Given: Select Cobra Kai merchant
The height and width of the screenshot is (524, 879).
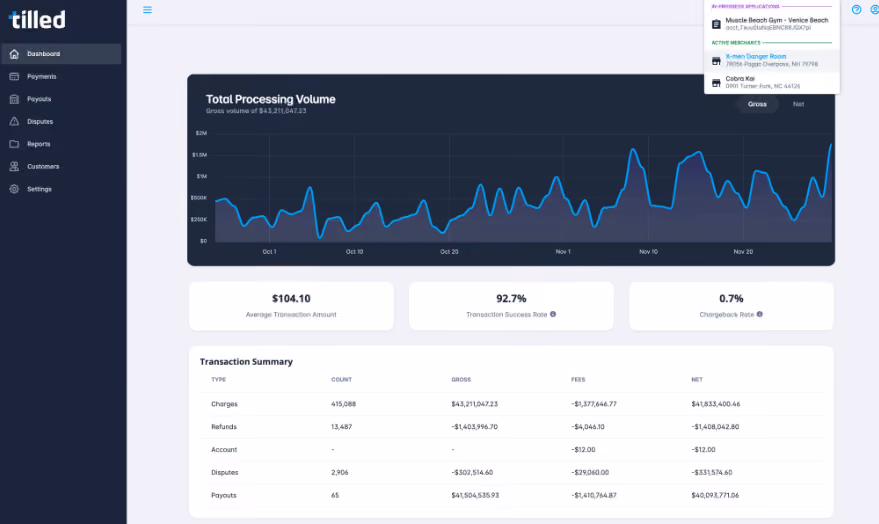Looking at the screenshot, I should (772, 82).
